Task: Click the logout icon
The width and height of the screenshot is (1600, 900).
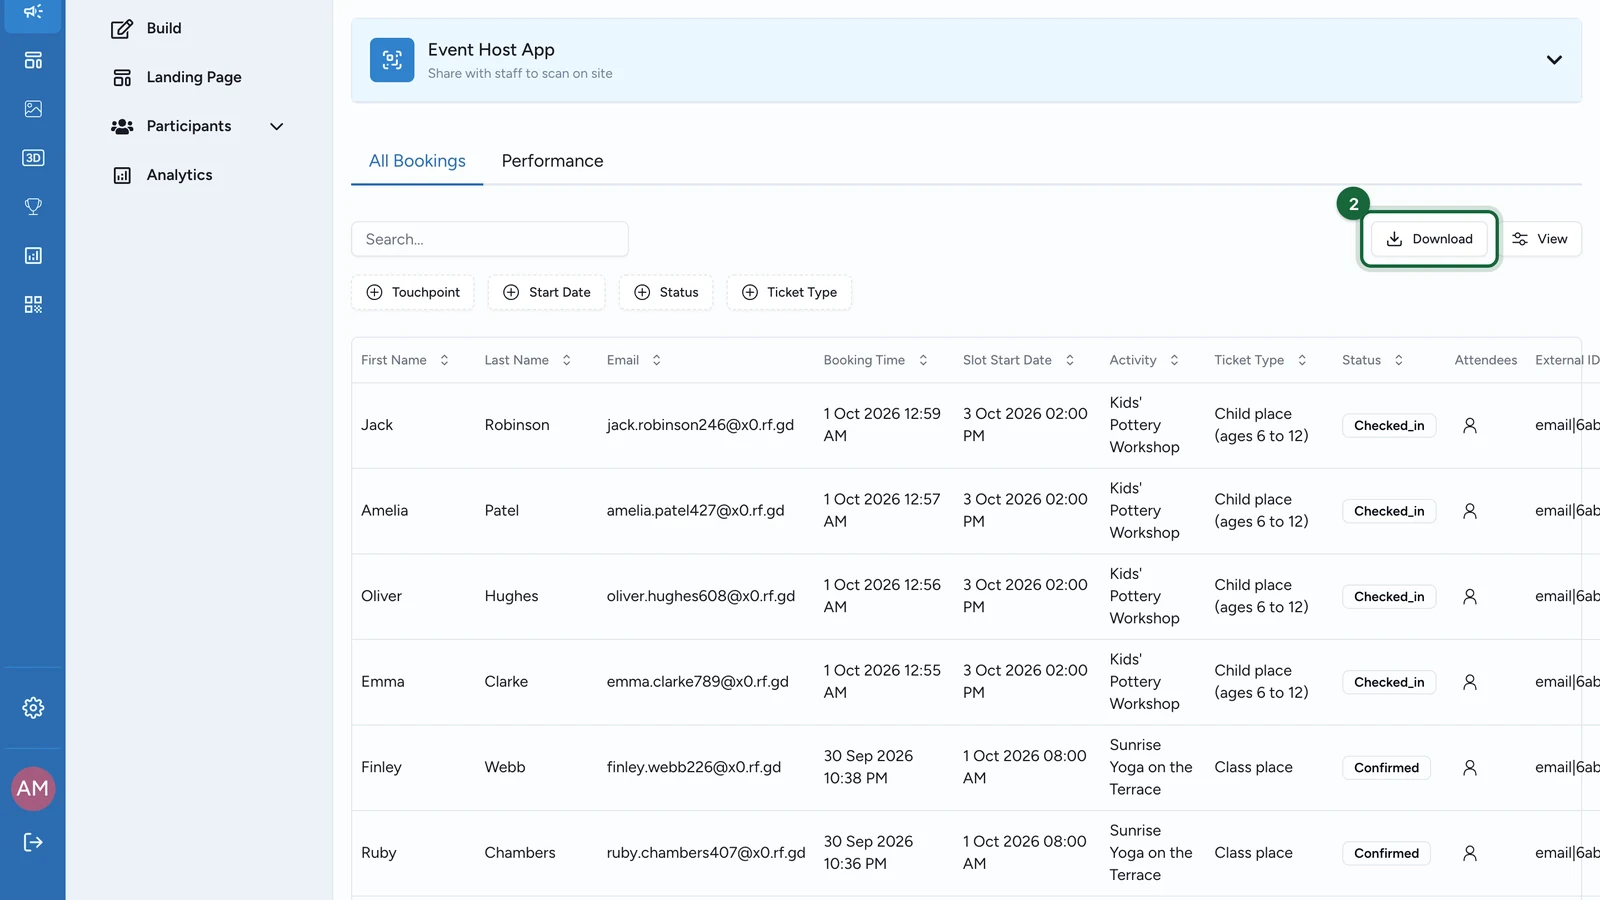Action: tap(33, 842)
